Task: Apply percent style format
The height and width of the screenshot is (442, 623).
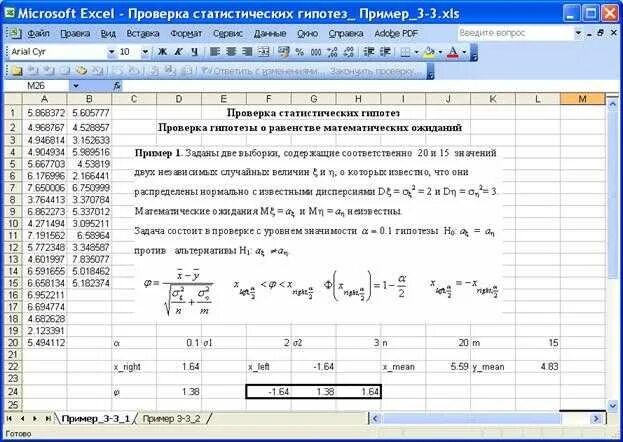Action: (x=300, y=52)
